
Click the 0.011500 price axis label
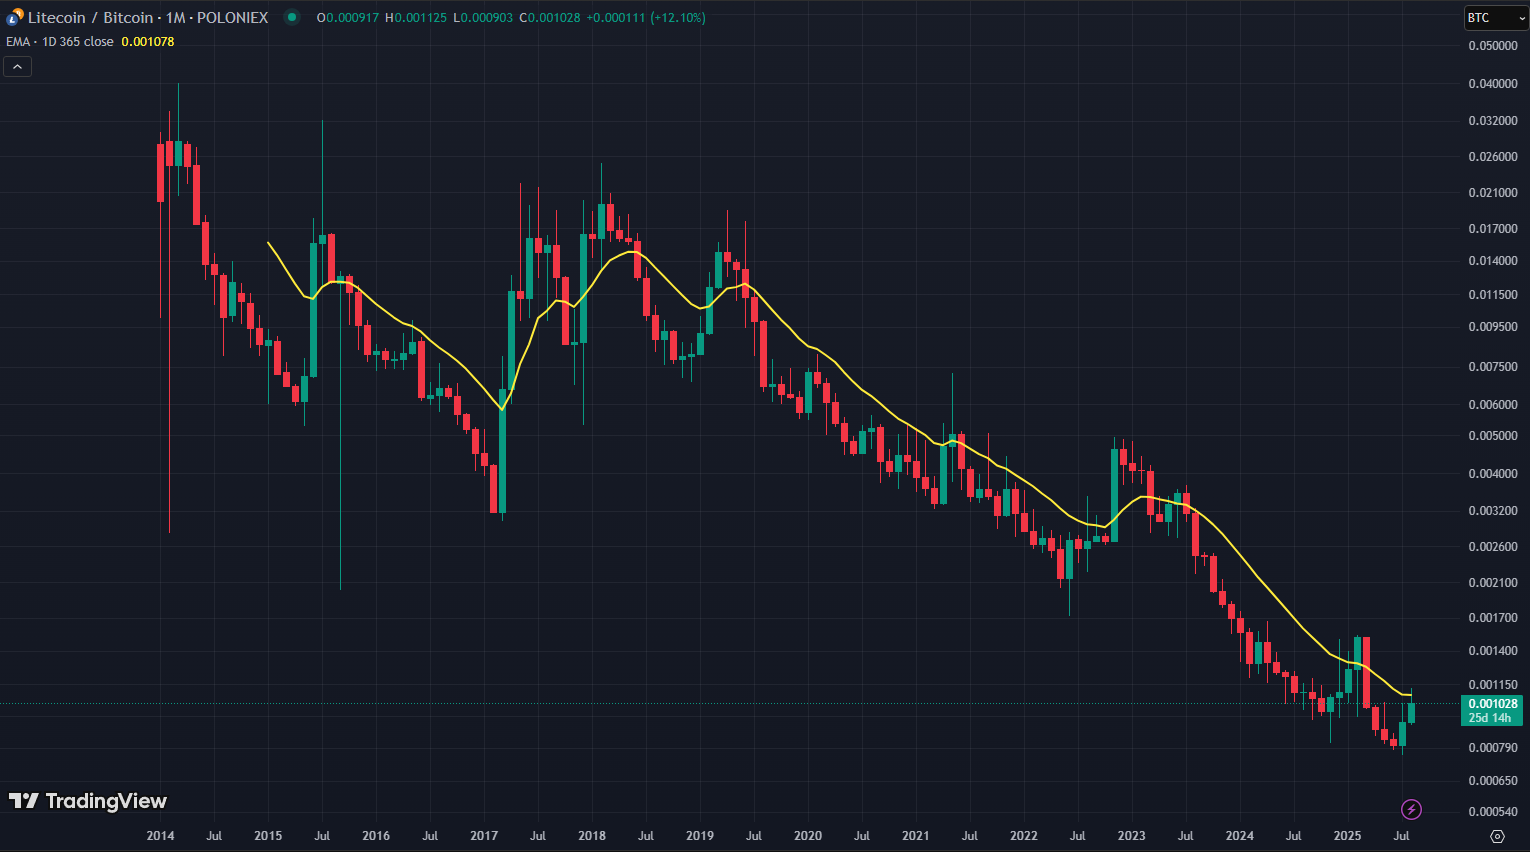(1493, 295)
